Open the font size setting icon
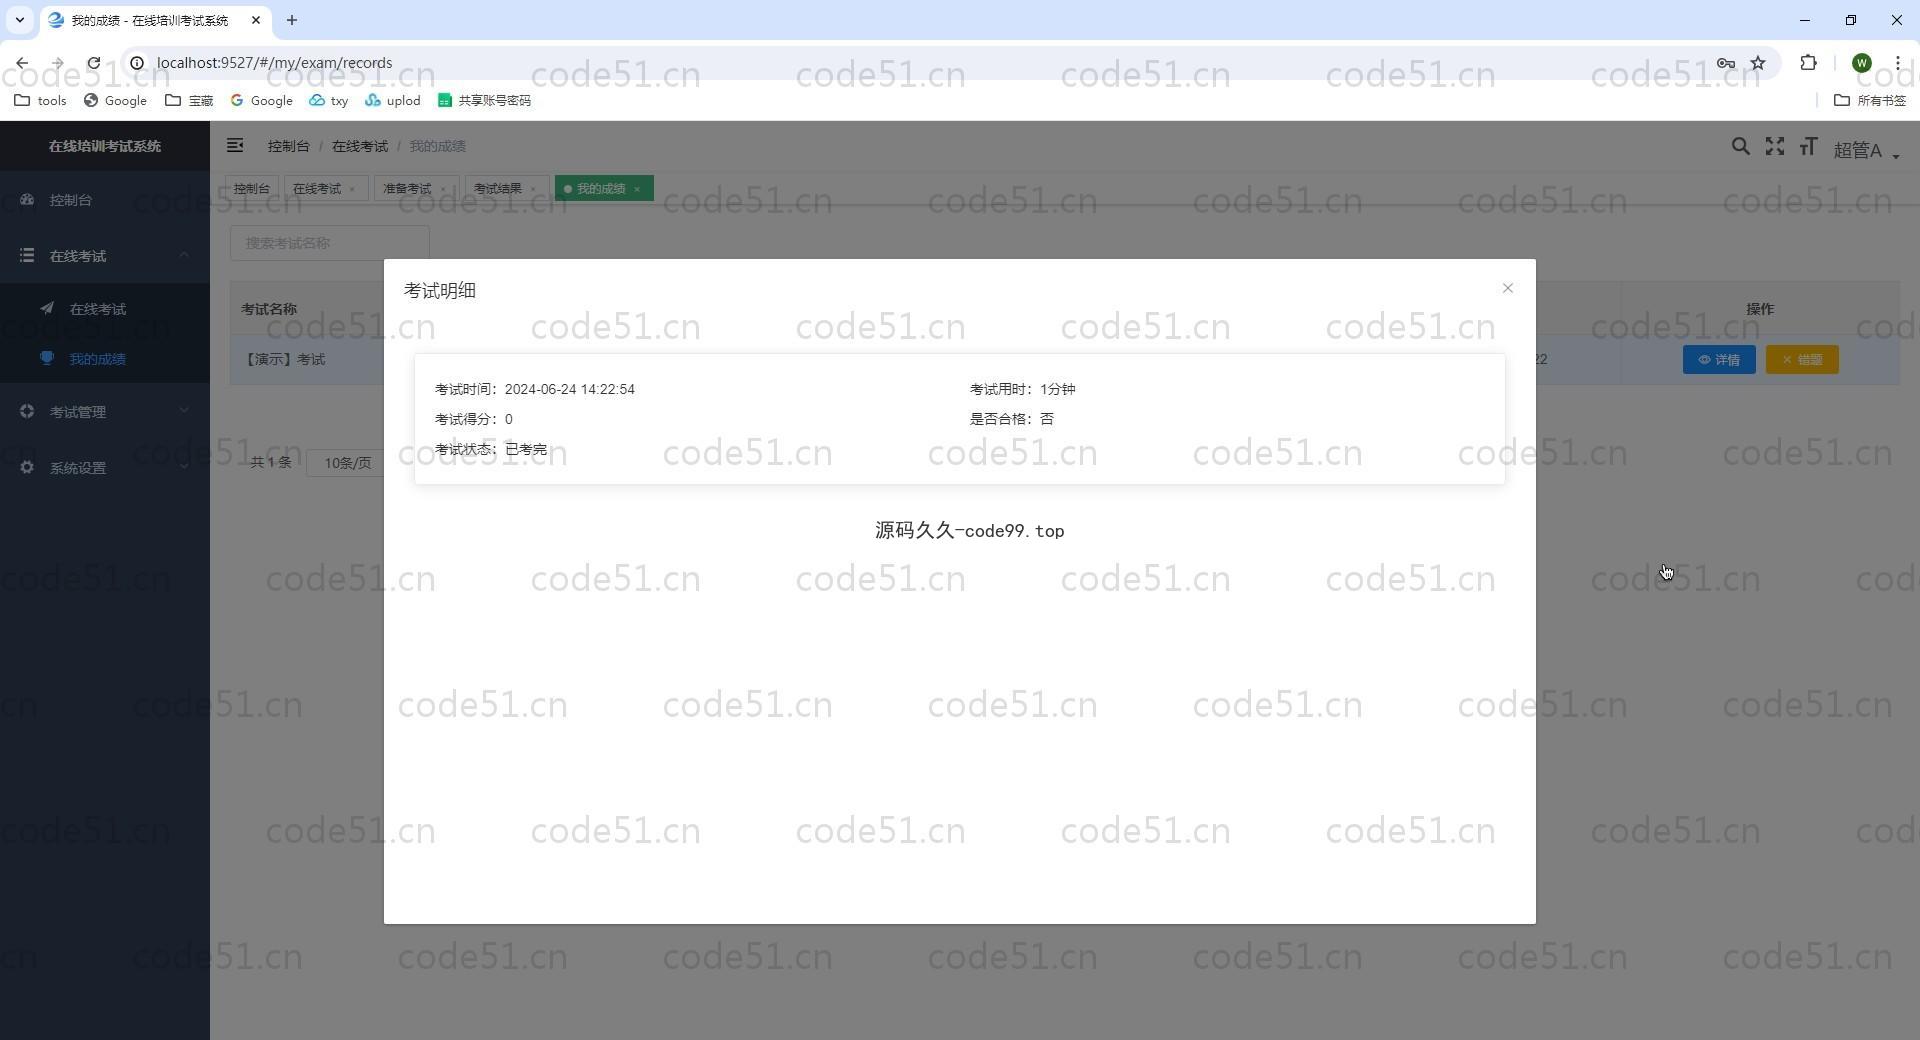 coord(1808,147)
